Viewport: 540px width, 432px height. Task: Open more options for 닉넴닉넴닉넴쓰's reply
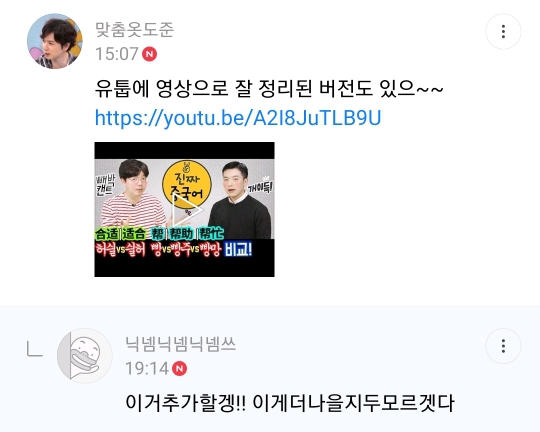[503, 346]
